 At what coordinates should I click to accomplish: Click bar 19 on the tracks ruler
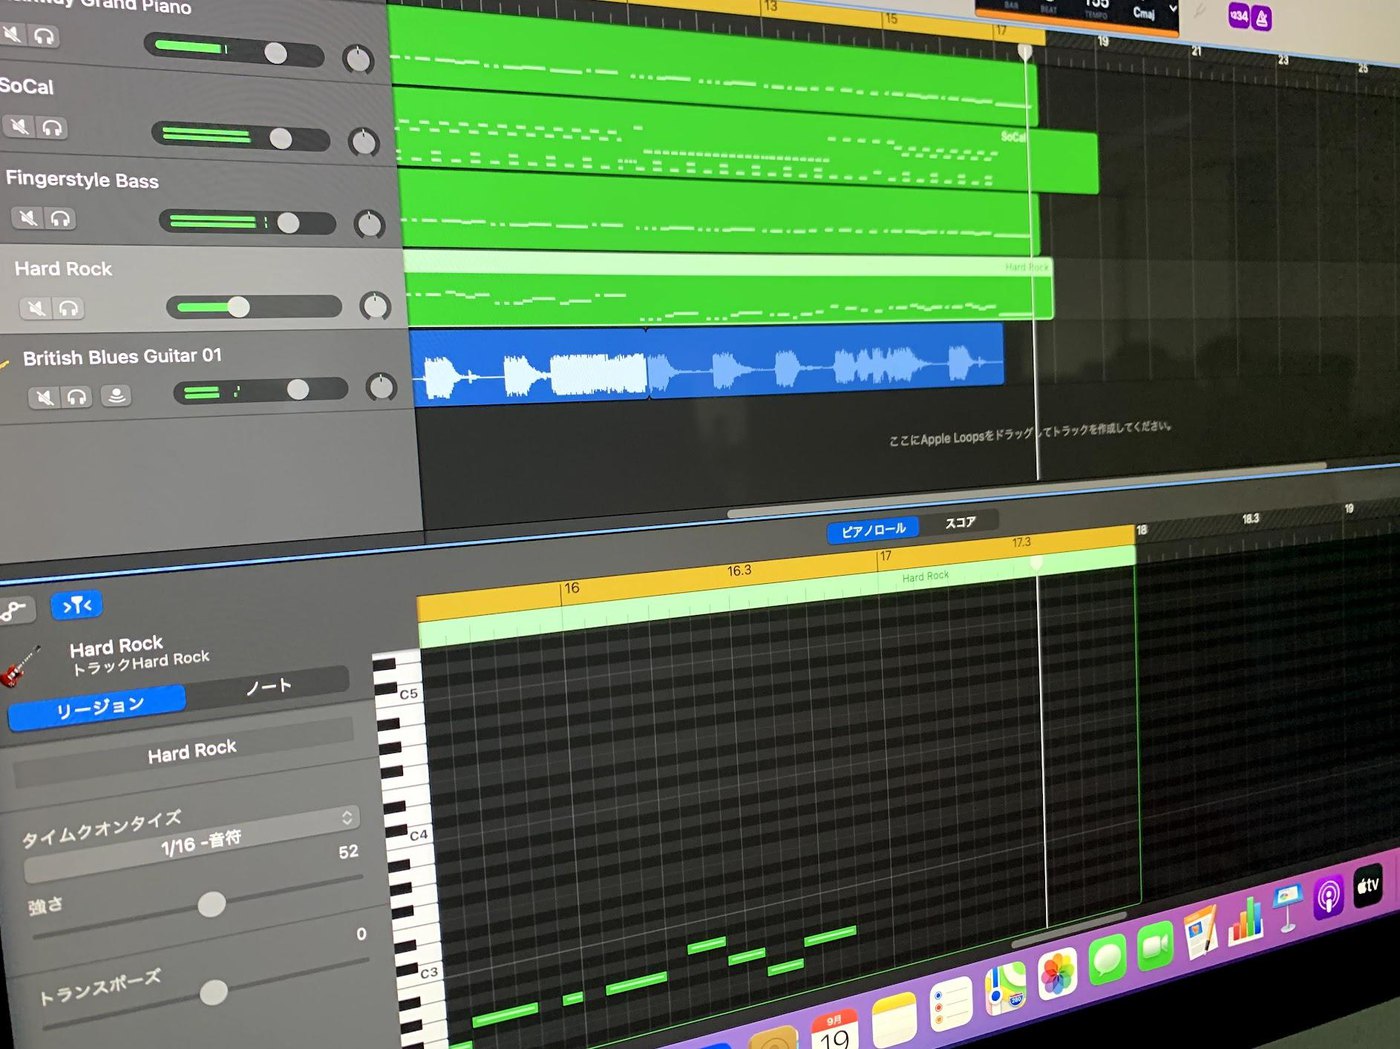pos(1103,41)
